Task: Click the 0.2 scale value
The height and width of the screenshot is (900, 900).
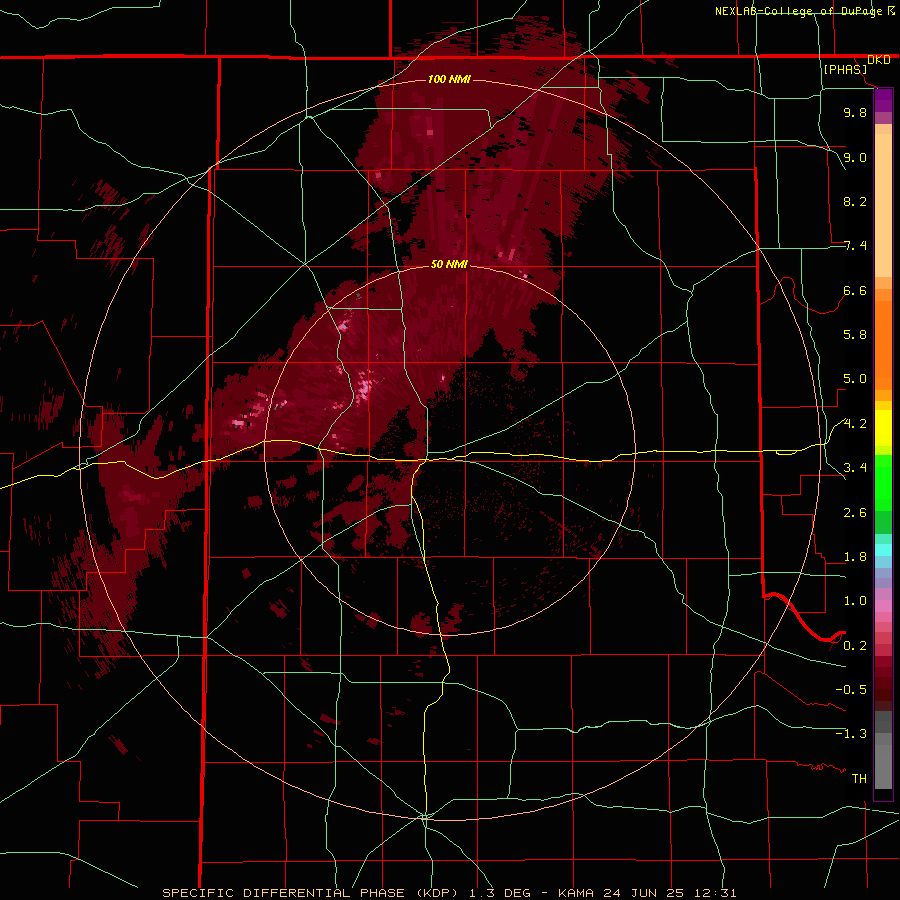Action: [x=855, y=646]
